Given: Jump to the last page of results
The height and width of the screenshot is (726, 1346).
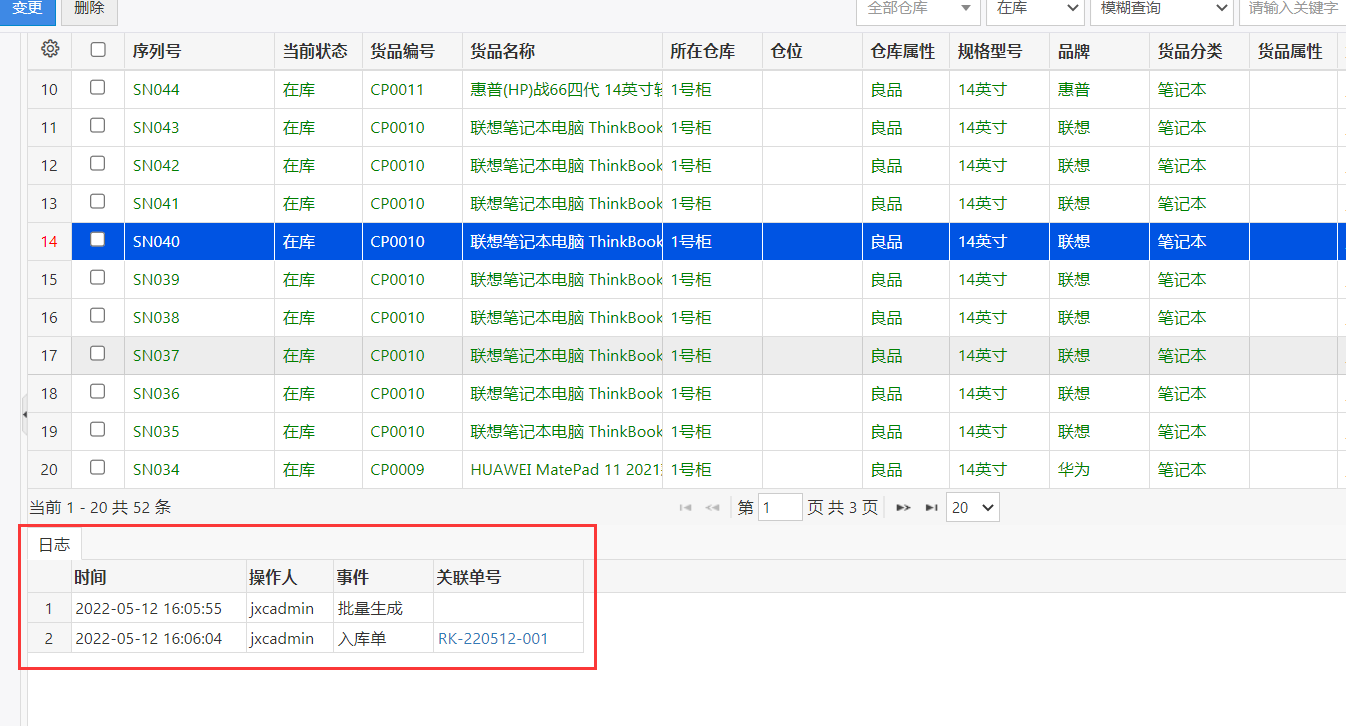Looking at the screenshot, I should click(931, 508).
